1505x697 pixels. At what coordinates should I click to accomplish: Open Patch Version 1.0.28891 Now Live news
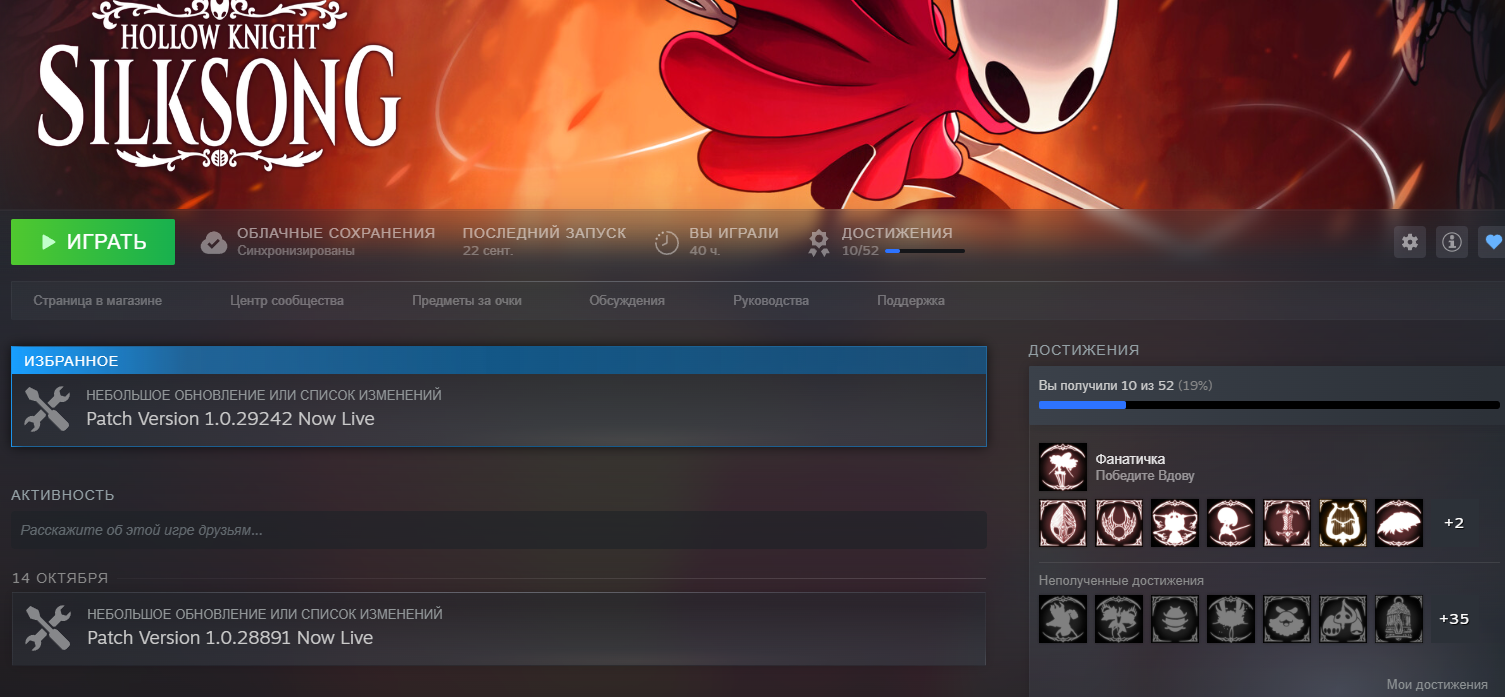230,638
